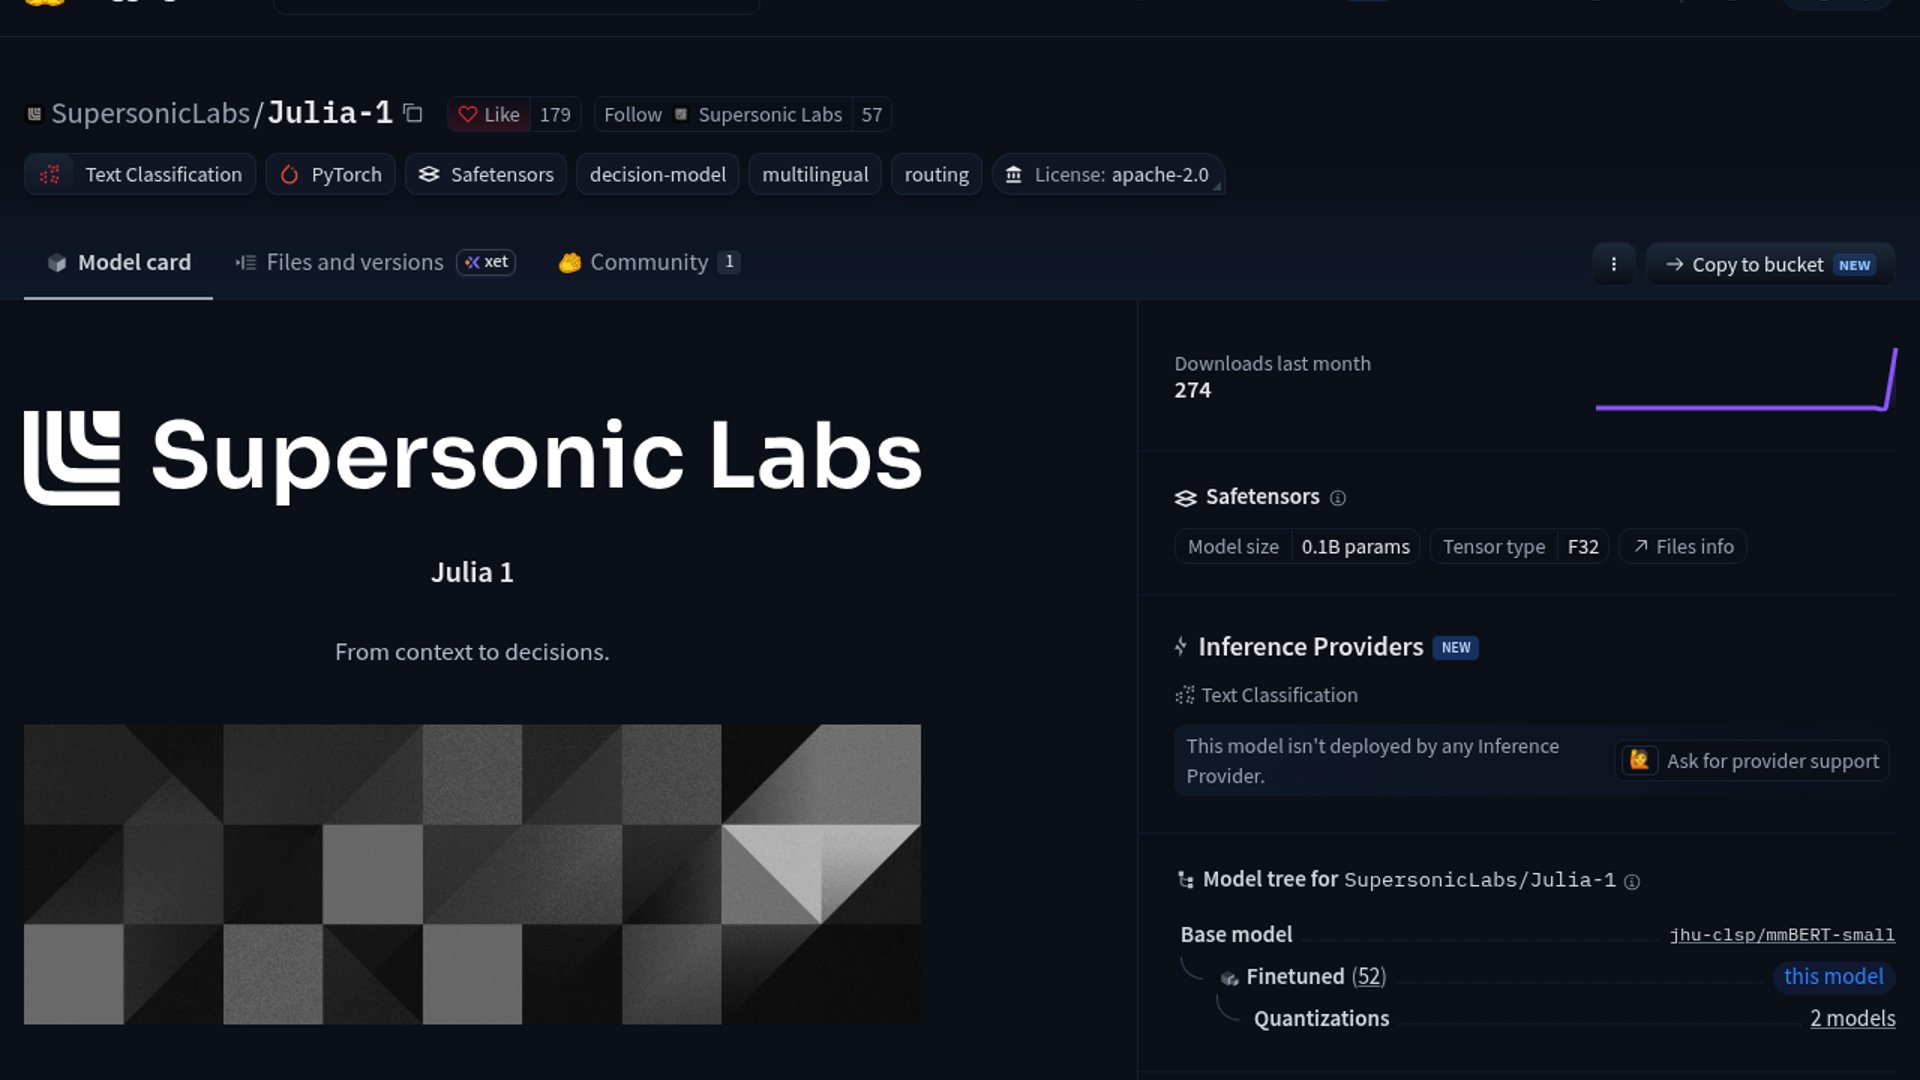Screen dimensions: 1920x1080
Task: Select the Text Classification tag
Action: point(140,174)
